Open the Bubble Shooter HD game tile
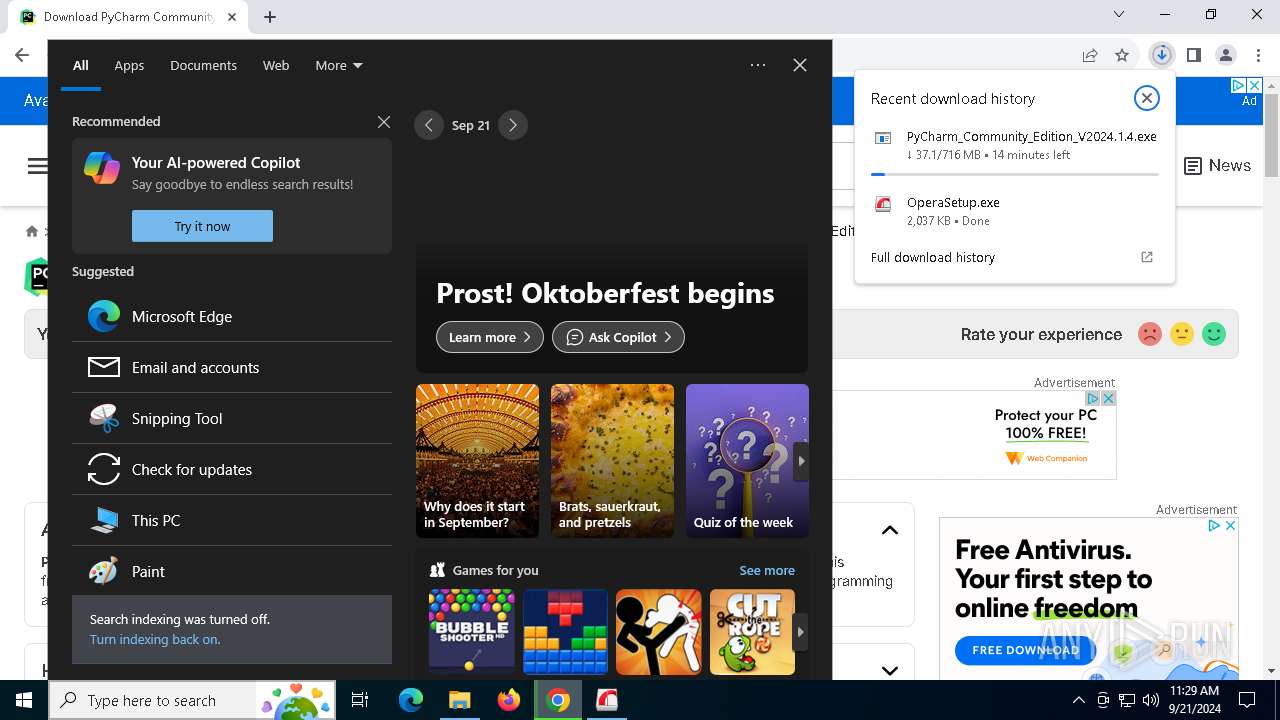The width and height of the screenshot is (1280, 720). (x=471, y=631)
